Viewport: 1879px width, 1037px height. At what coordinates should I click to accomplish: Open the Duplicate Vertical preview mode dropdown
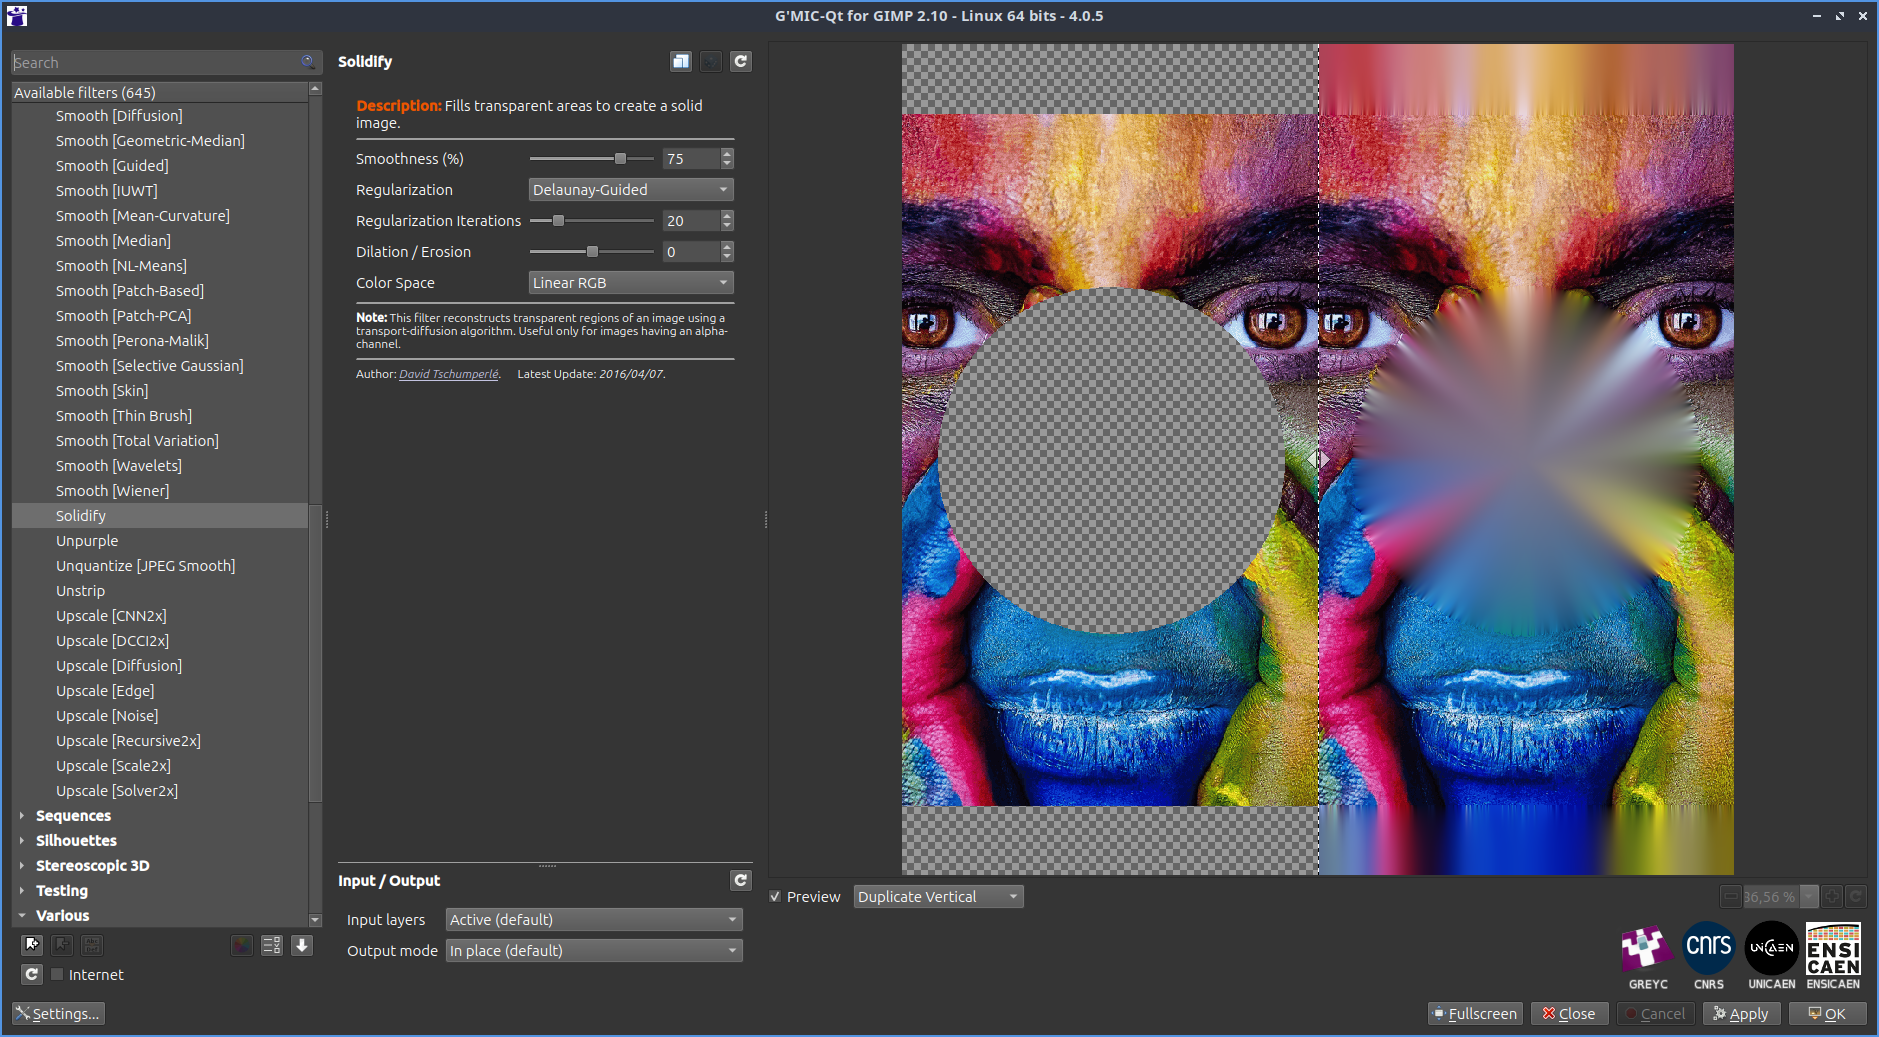click(x=938, y=896)
